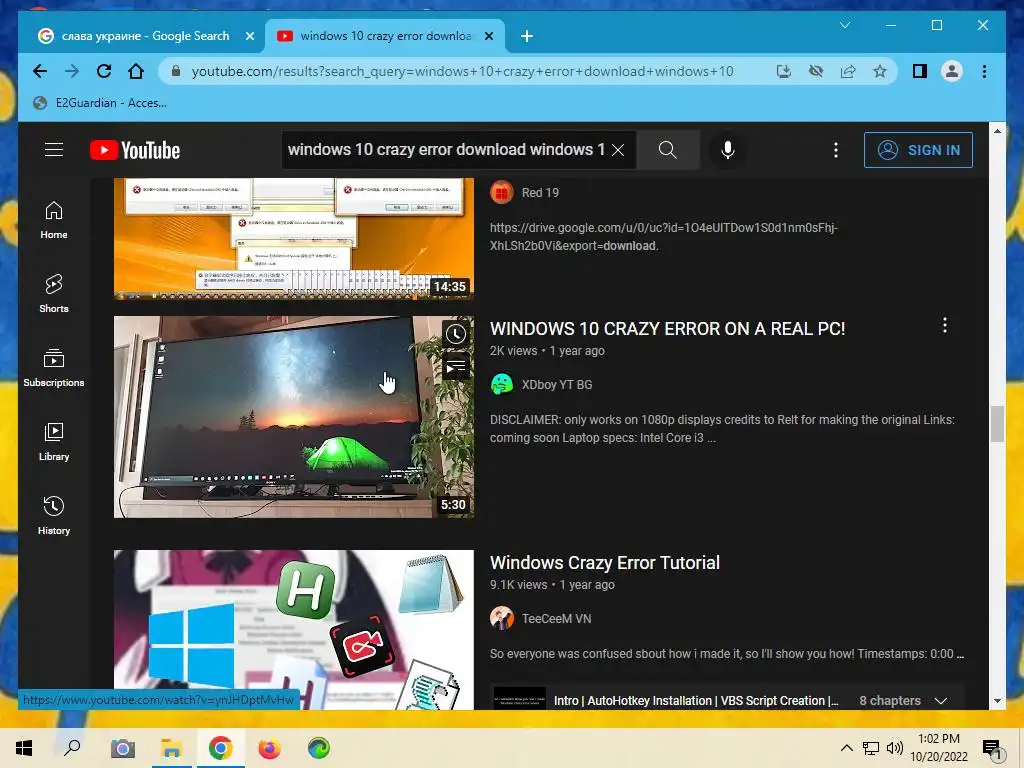Install app via address bar download icon
The height and width of the screenshot is (768, 1024).
(784, 71)
